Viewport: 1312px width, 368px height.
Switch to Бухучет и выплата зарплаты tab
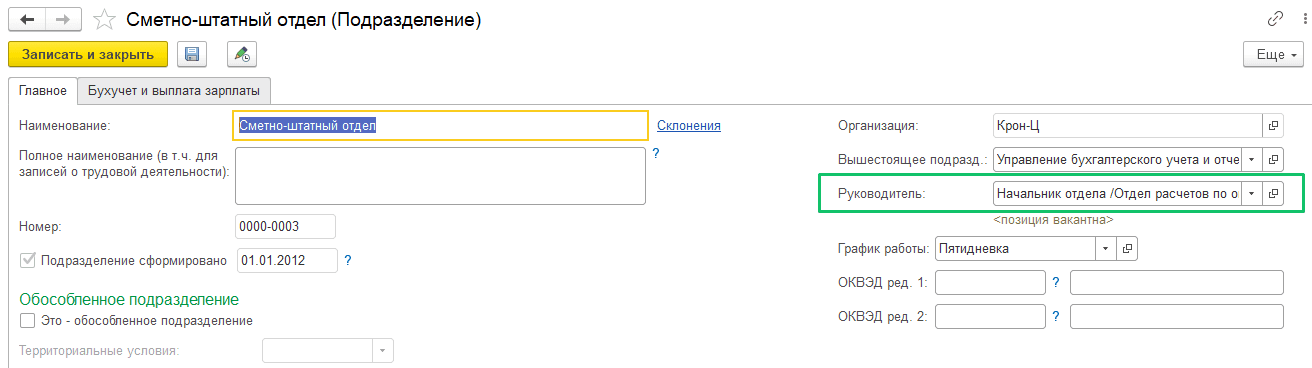[x=174, y=91]
